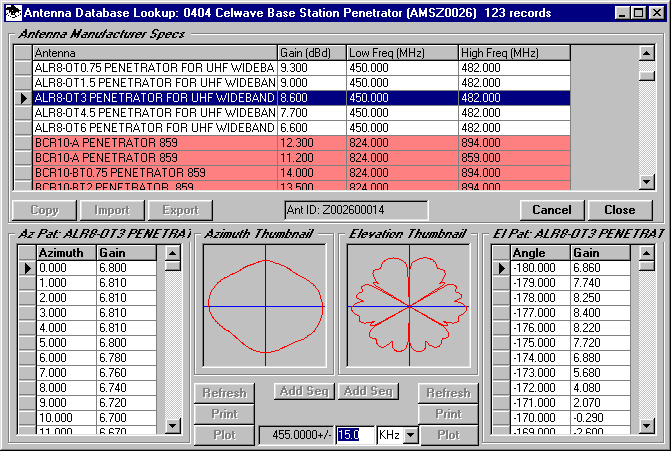
Task: Maximize the Antenna Database Lookup window
Action: pos(638,13)
